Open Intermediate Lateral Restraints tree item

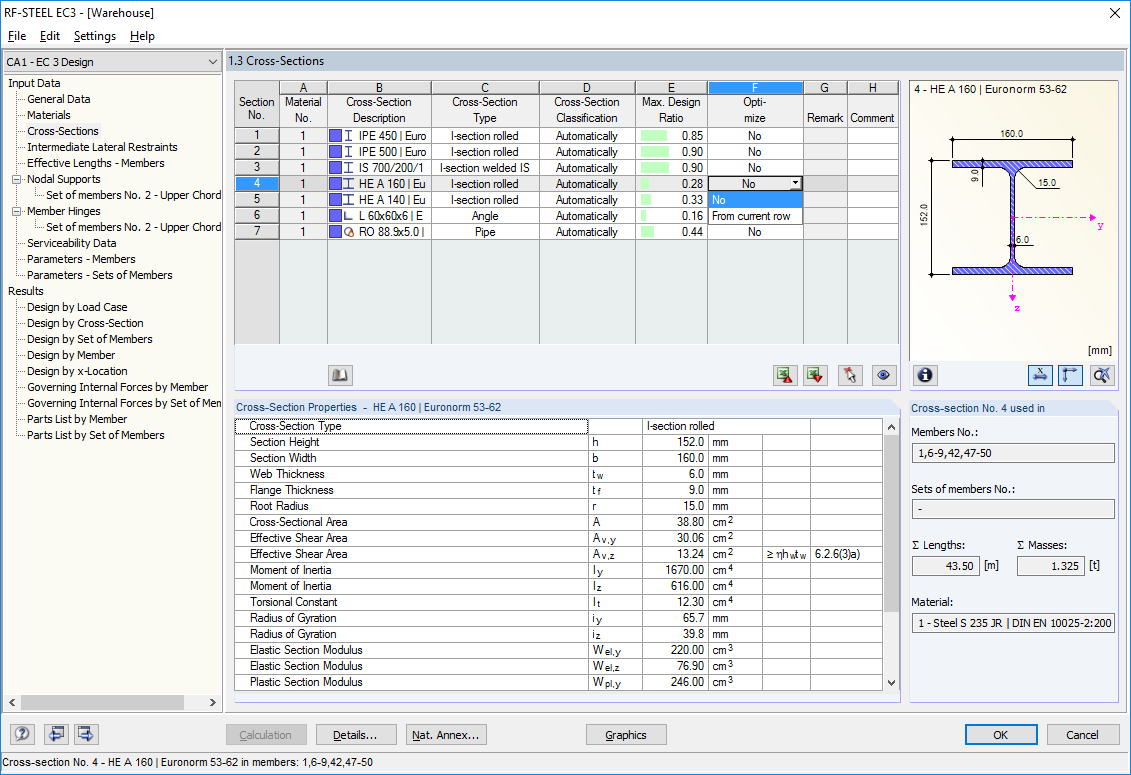102,147
